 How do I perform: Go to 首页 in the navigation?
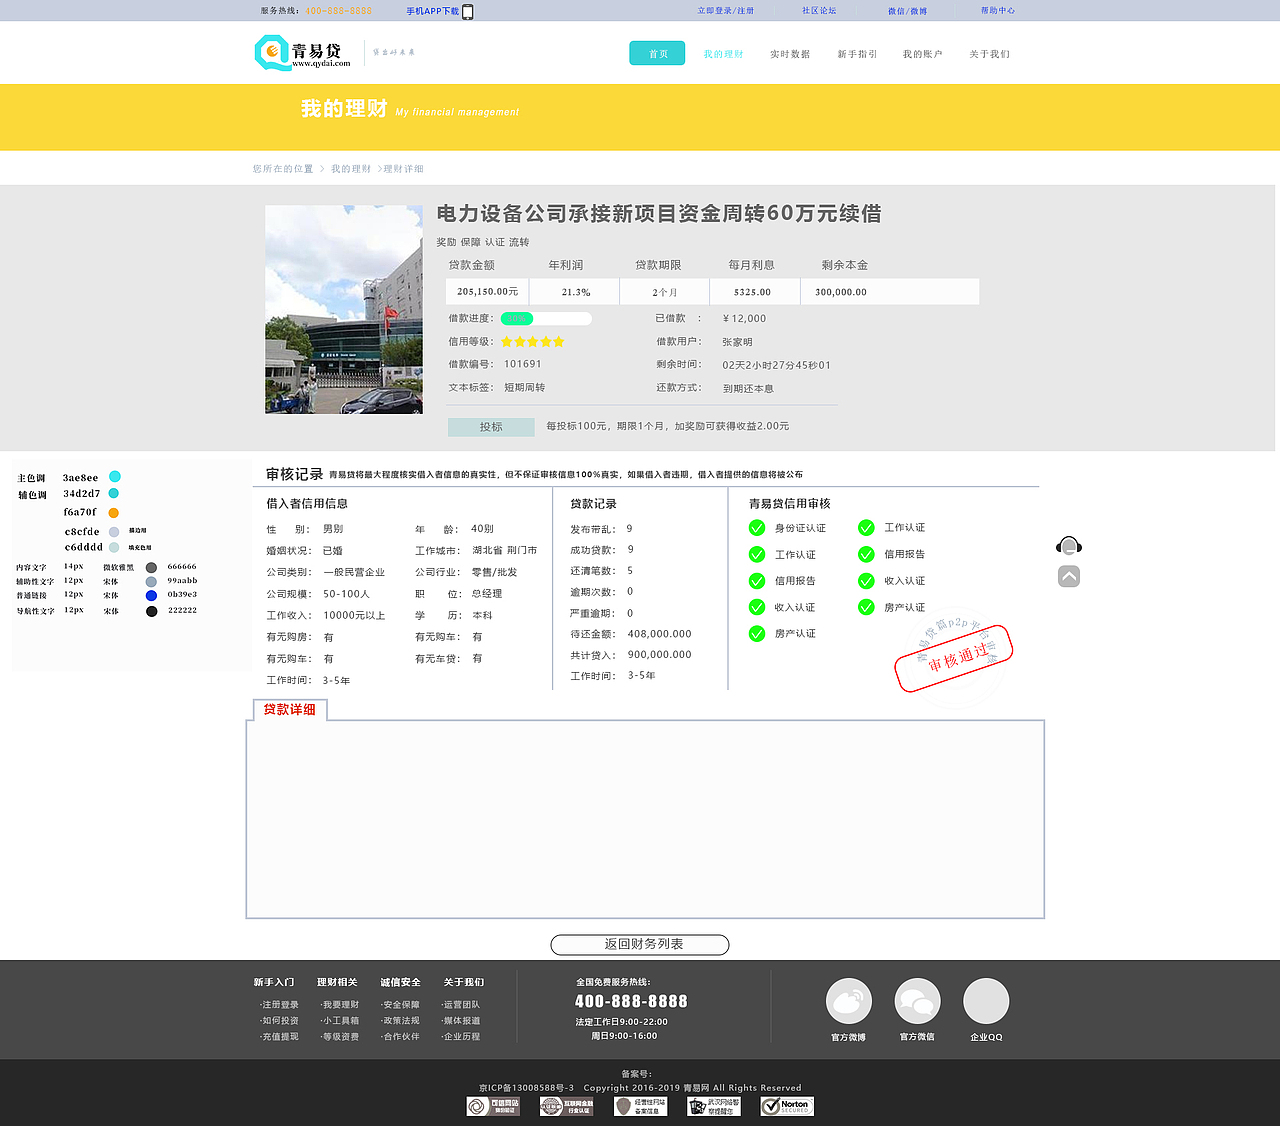657,53
